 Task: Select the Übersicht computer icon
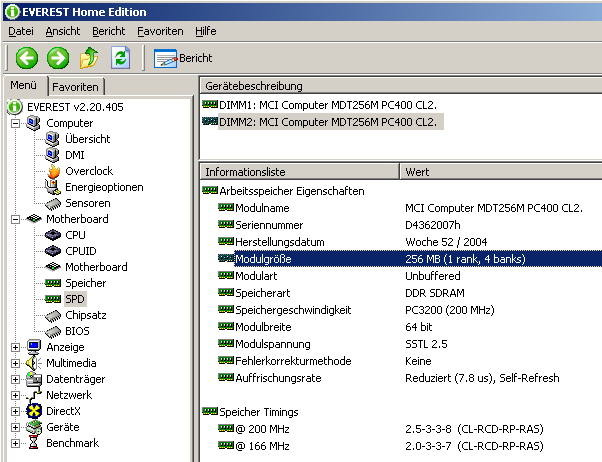[53, 139]
